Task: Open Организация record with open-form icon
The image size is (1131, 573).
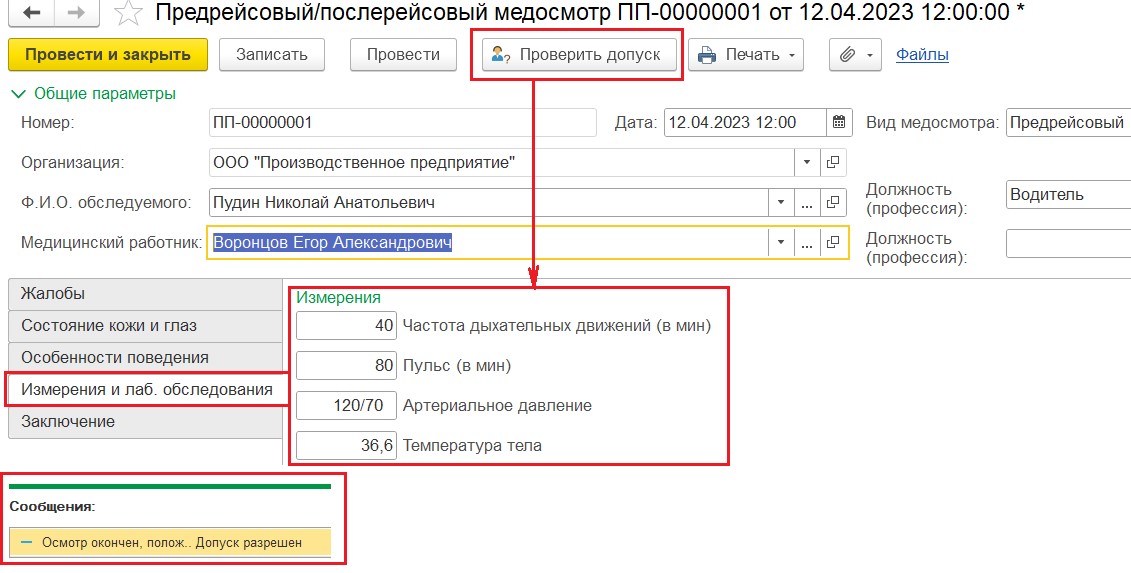Action: point(833,162)
